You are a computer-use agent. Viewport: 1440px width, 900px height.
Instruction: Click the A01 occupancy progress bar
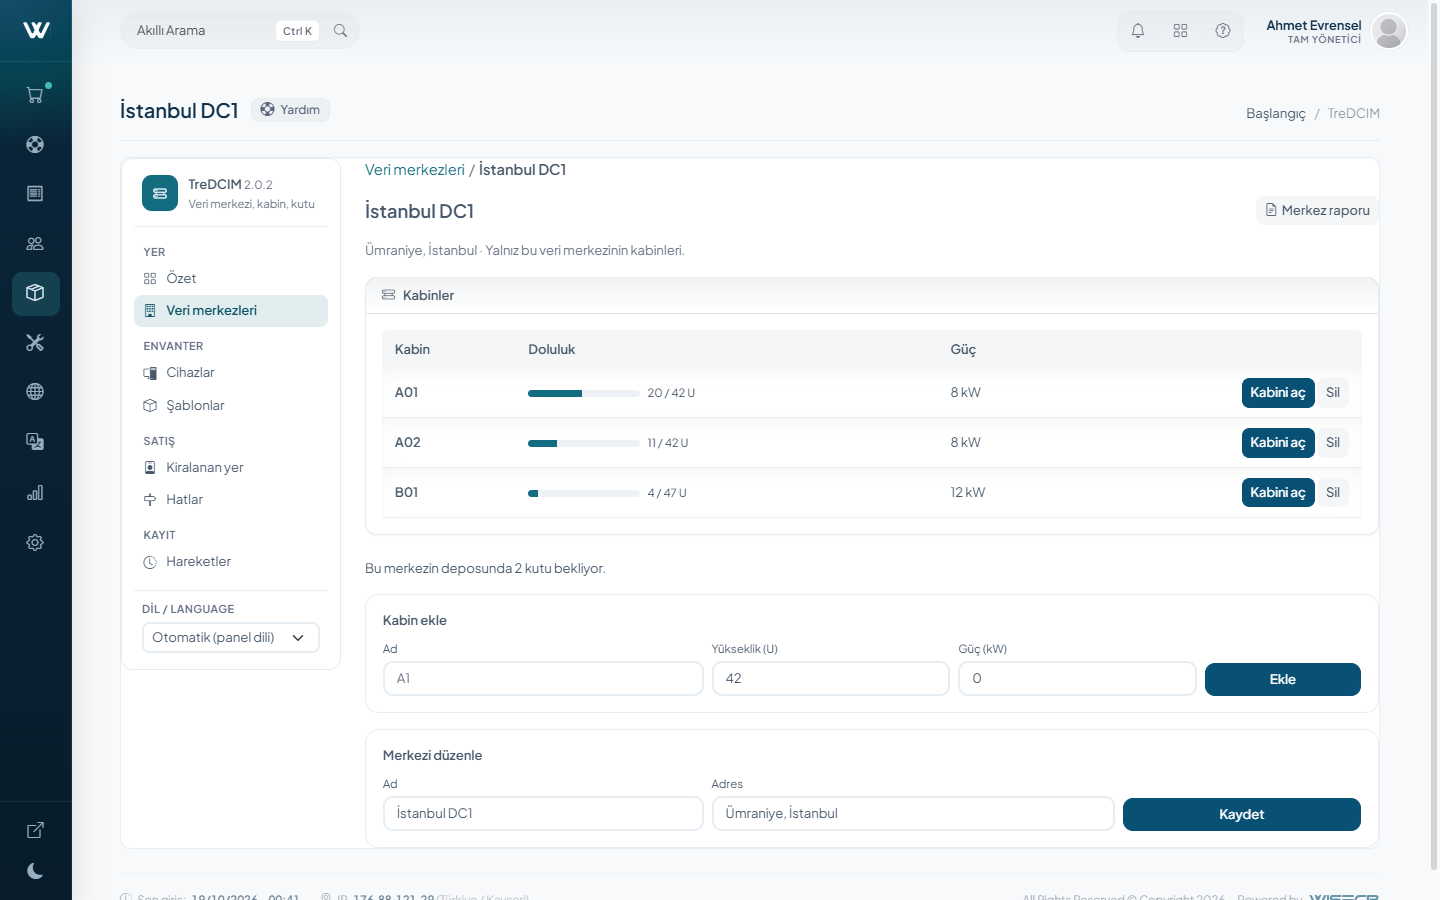click(584, 394)
